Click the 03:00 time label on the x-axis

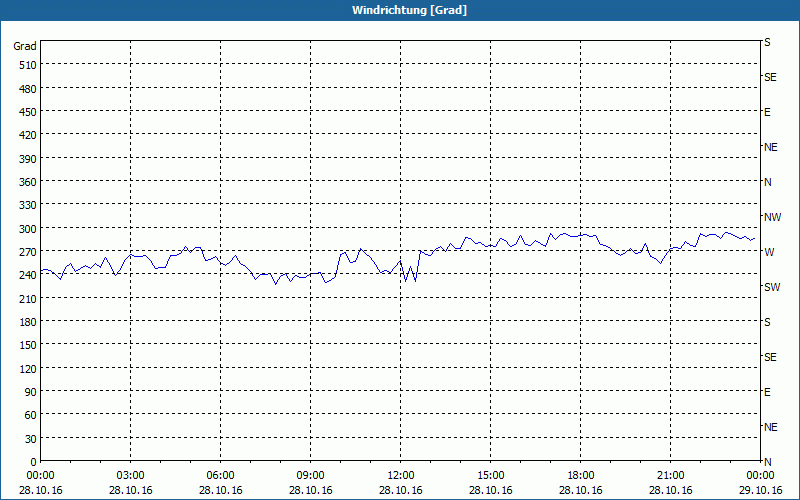[131, 476]
